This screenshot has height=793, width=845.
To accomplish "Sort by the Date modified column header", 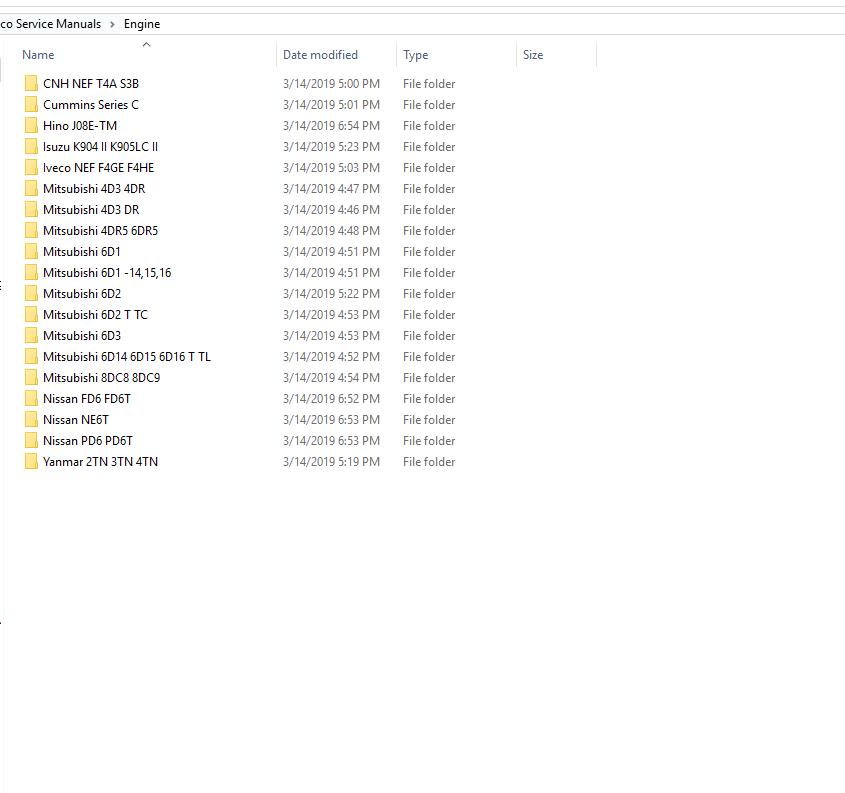I will pyautogui.click(x=321, y=55).
